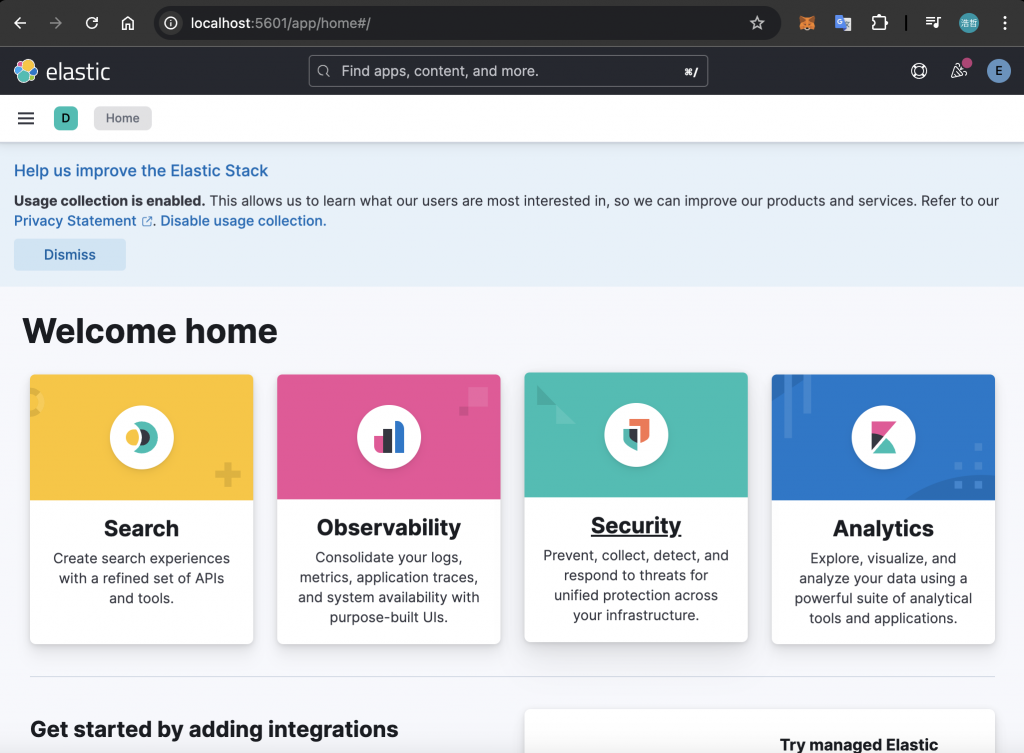Viewport: 1024px width, 753px height.
Task: Click the Analytics Kibana icon
Action: [883, 437]
